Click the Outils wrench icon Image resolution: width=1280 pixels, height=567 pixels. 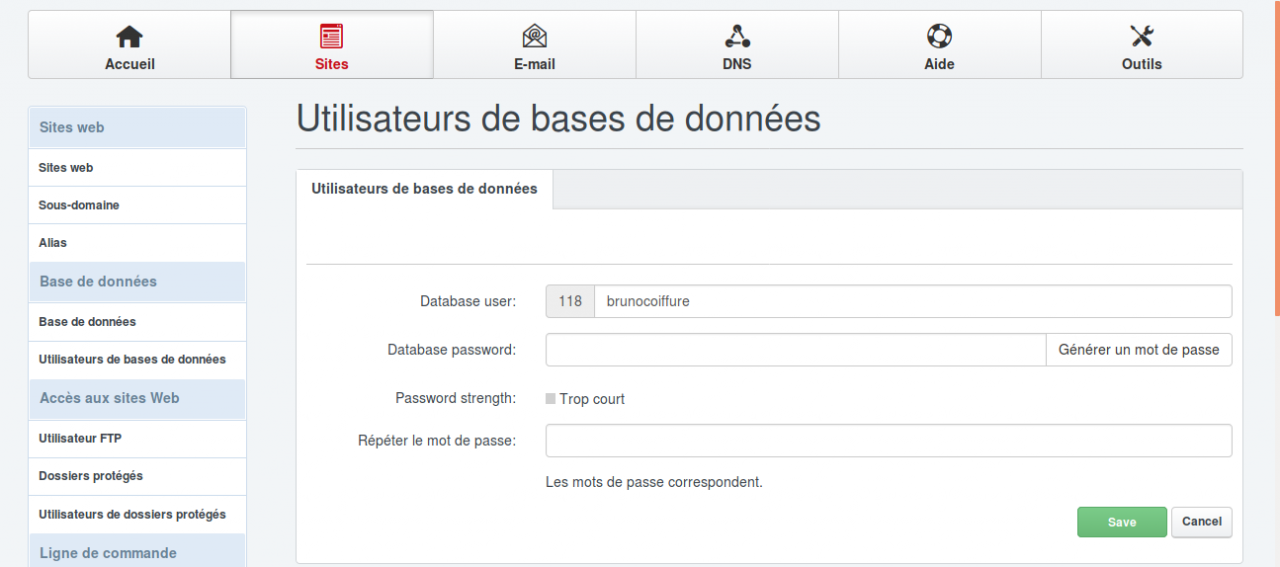click(x=1142, y=37)
